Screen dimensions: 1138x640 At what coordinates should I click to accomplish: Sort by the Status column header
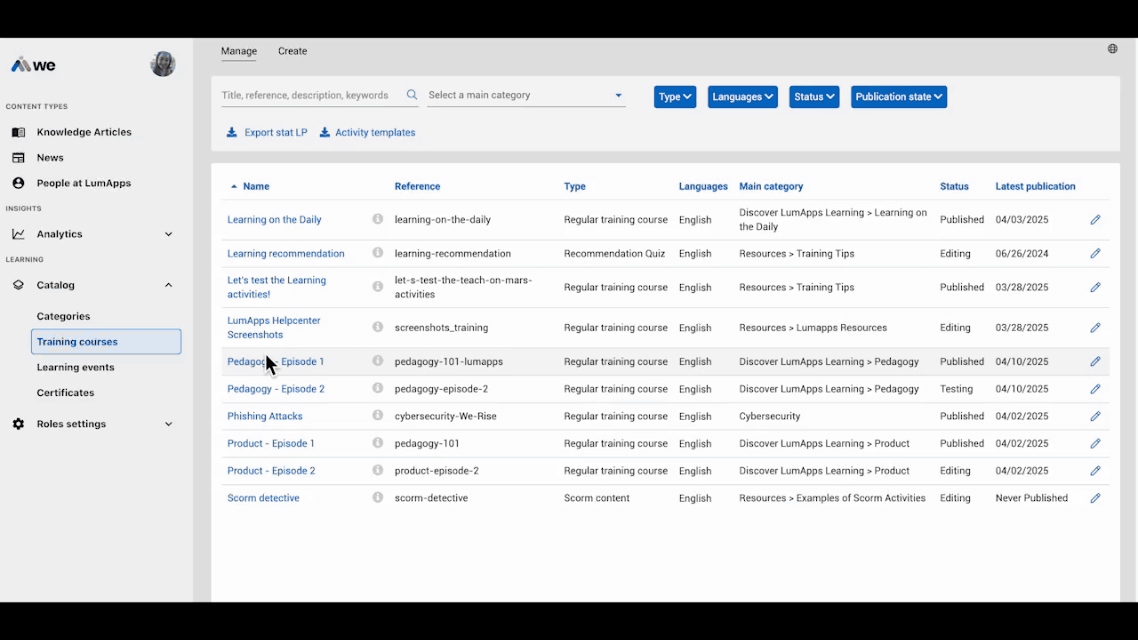[x=954, y=186]
